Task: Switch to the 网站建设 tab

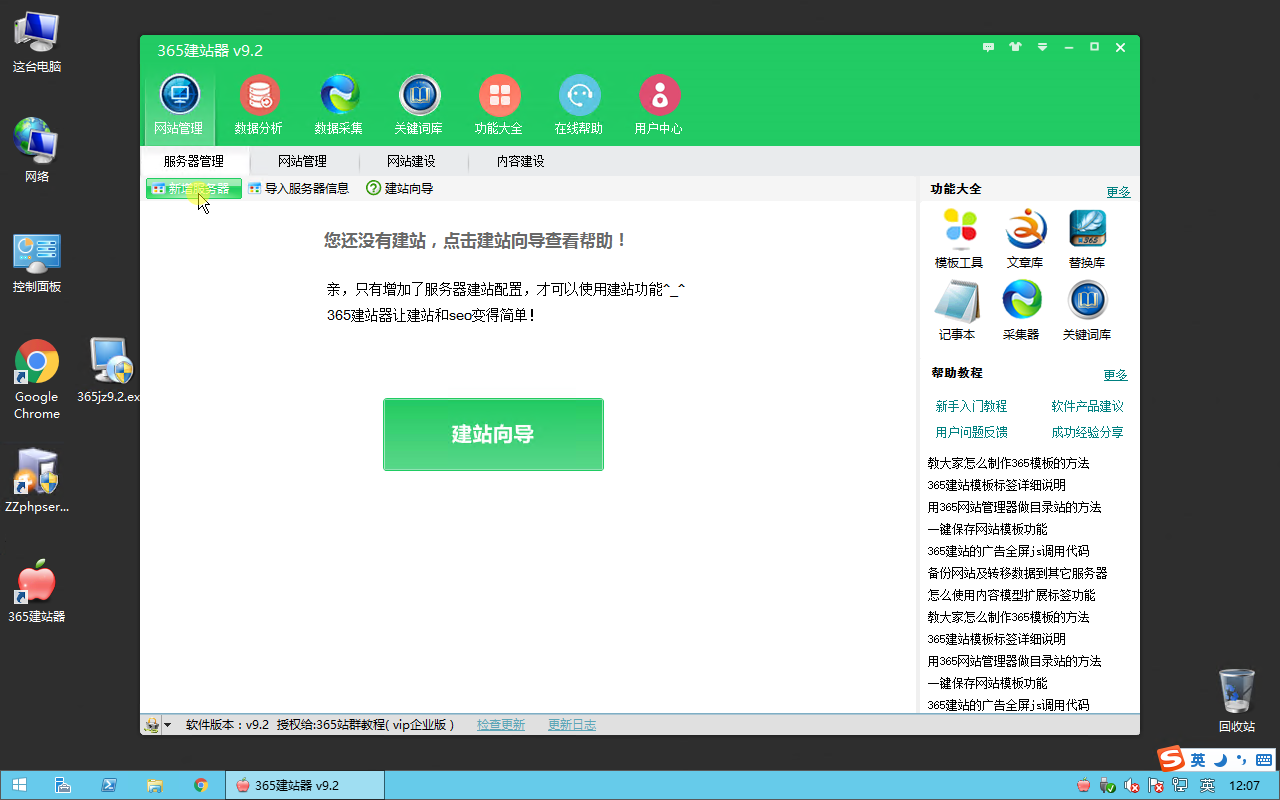Action: [x=411, y=161]
